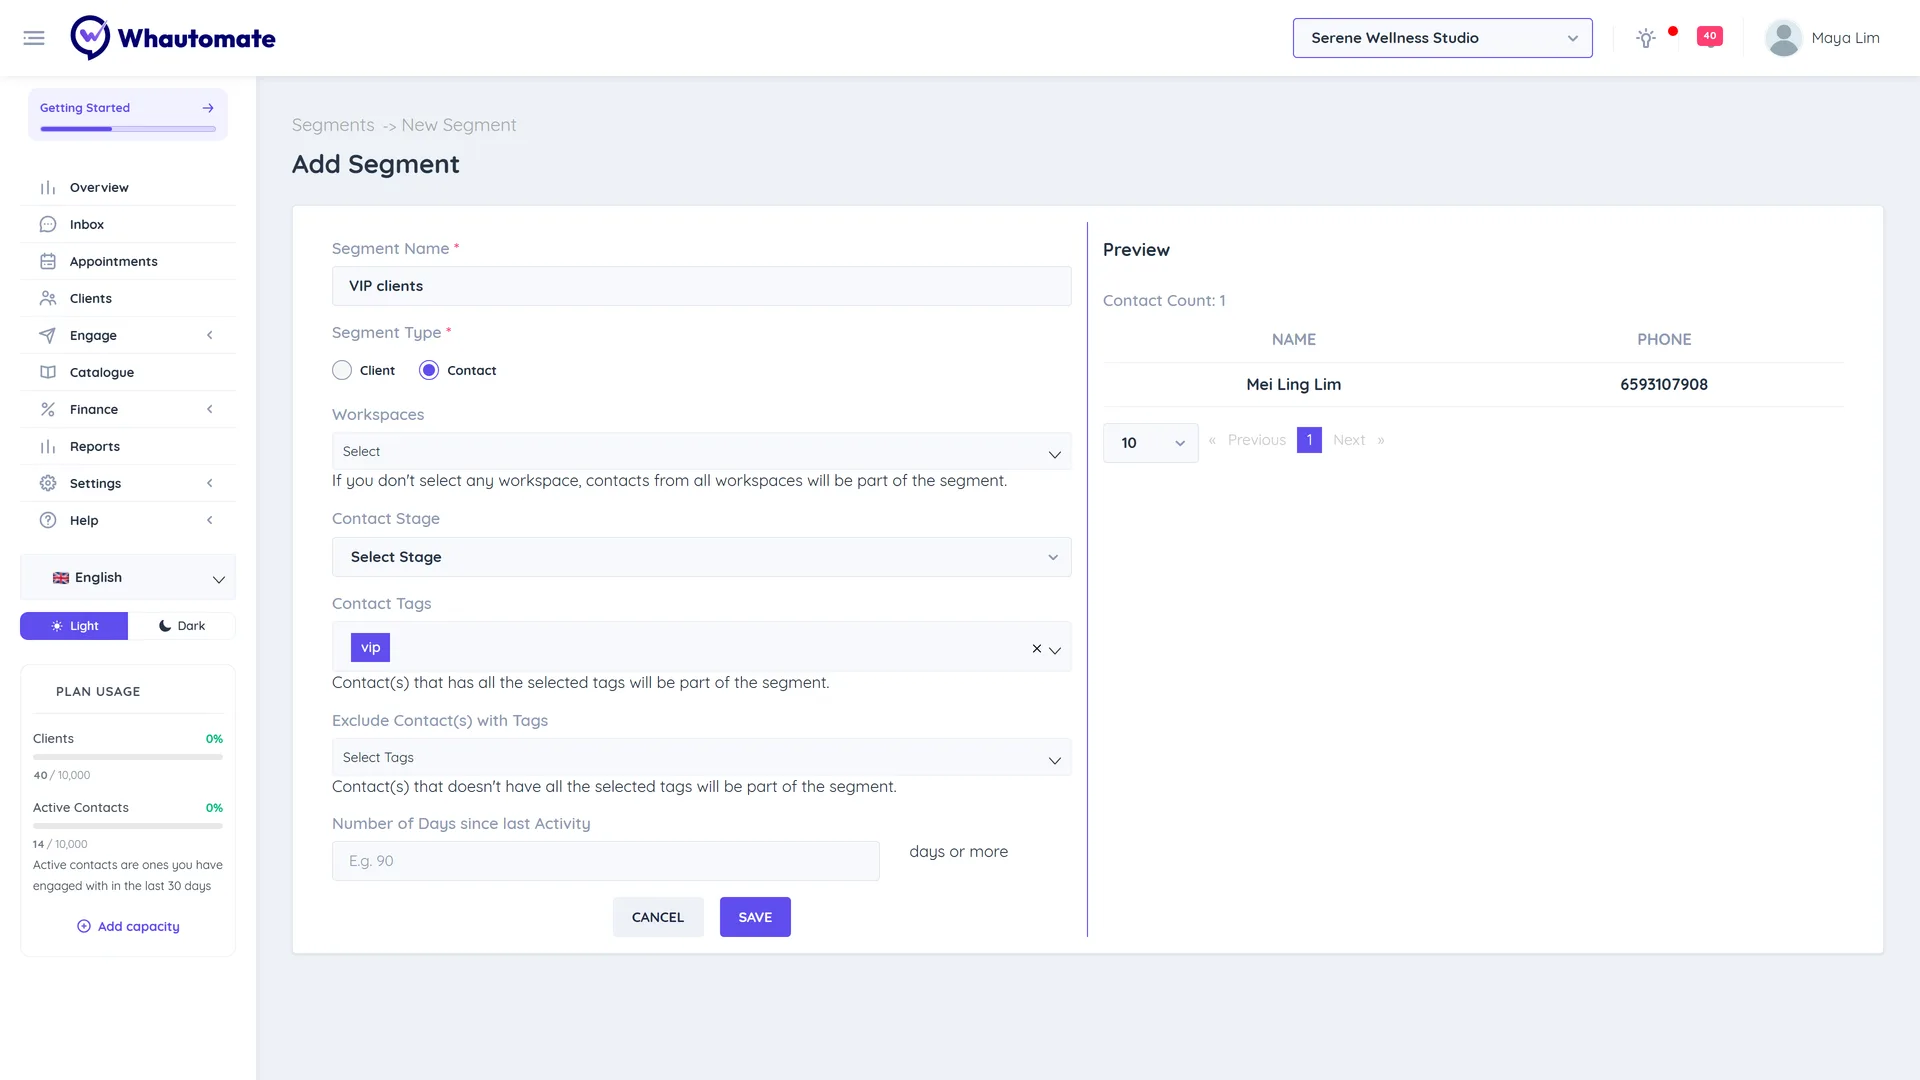Open notifications badge showing 40

tap(1710, 36)
